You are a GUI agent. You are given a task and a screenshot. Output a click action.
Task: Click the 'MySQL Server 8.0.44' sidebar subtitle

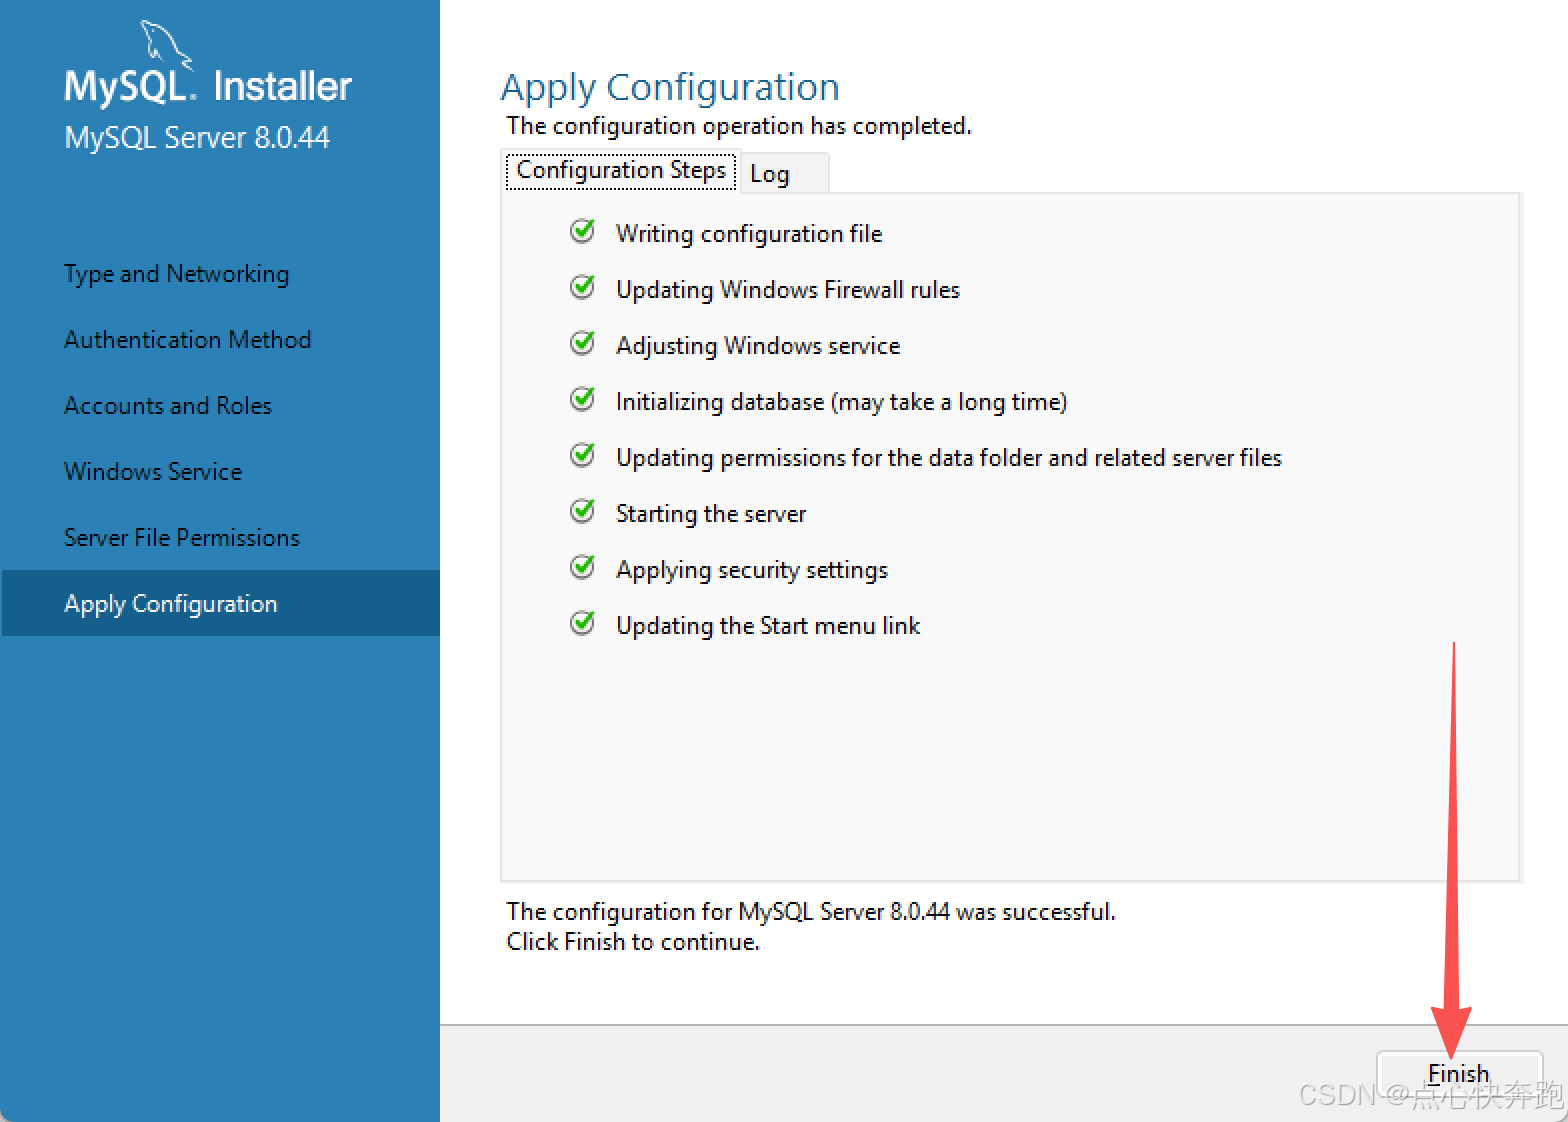point(197,138)
